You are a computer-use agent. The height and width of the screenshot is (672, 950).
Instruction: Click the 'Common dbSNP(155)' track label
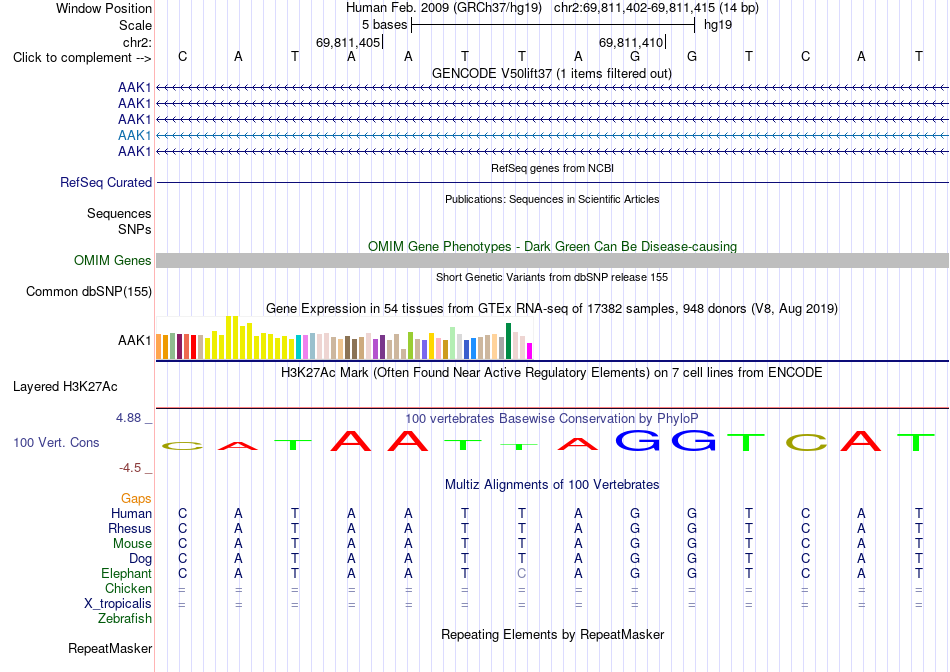tap(89, 291)
